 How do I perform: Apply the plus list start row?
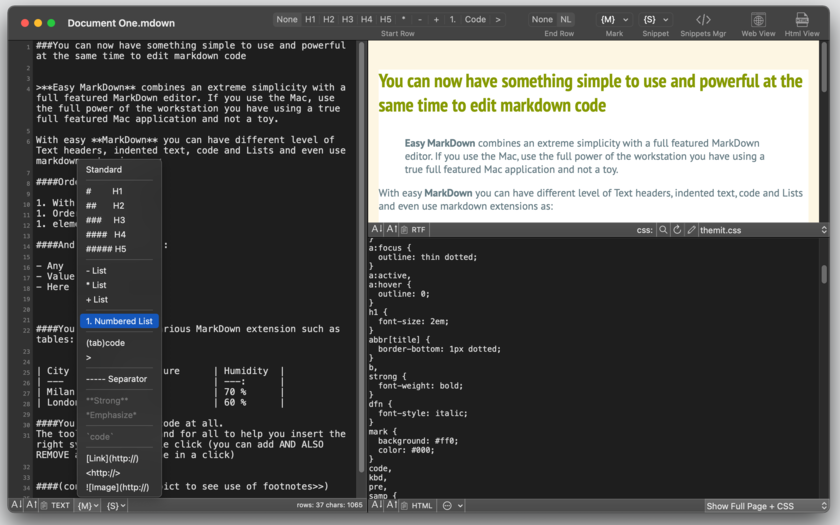pyautogui.click(x=436, y=19)
